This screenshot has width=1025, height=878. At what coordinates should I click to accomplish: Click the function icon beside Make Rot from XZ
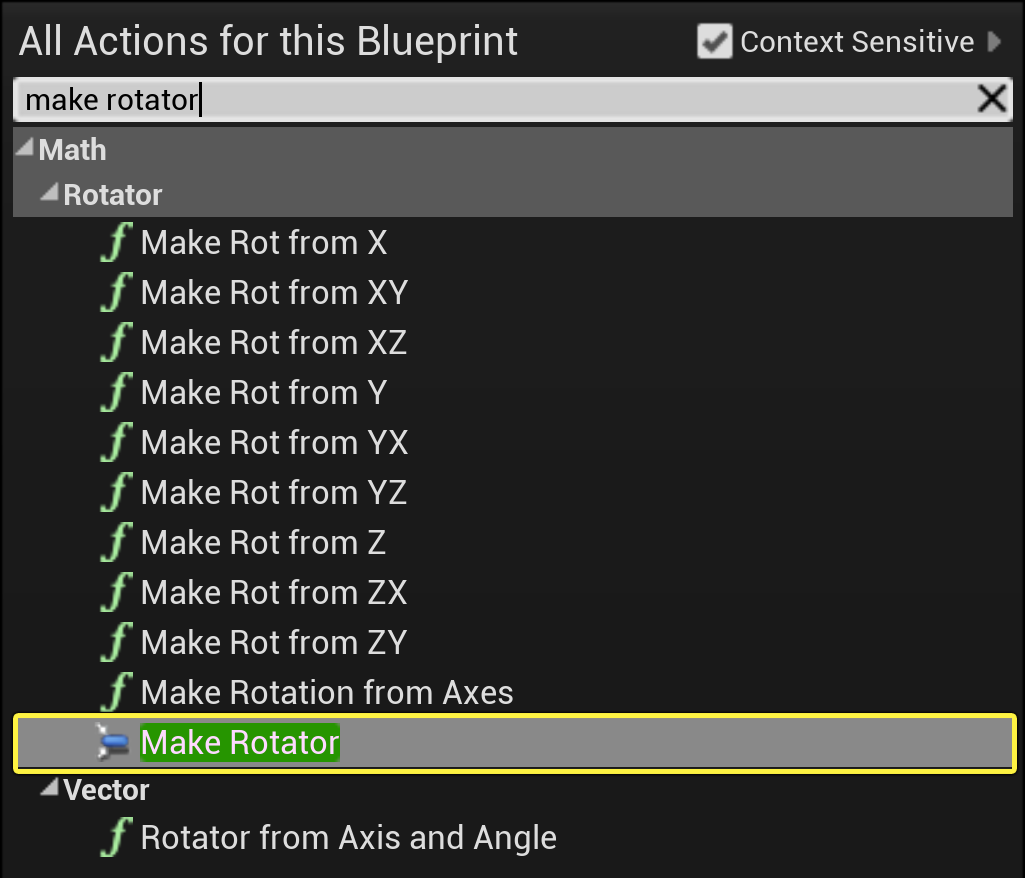[x=116, y=343]
